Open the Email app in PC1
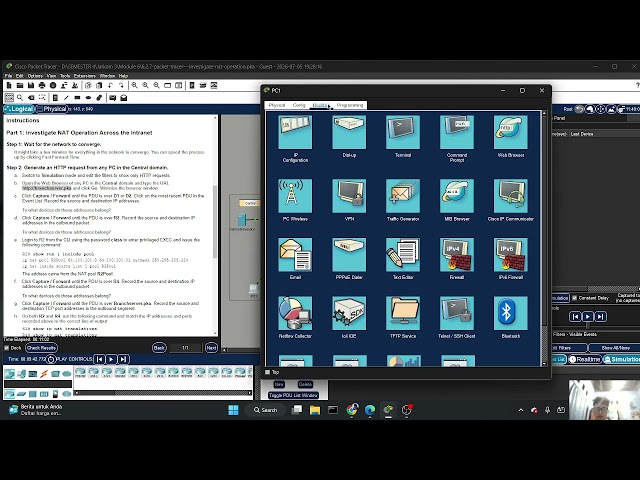Image resolution: width=640 pixels, height=480 pixels. tap(295, 255)
